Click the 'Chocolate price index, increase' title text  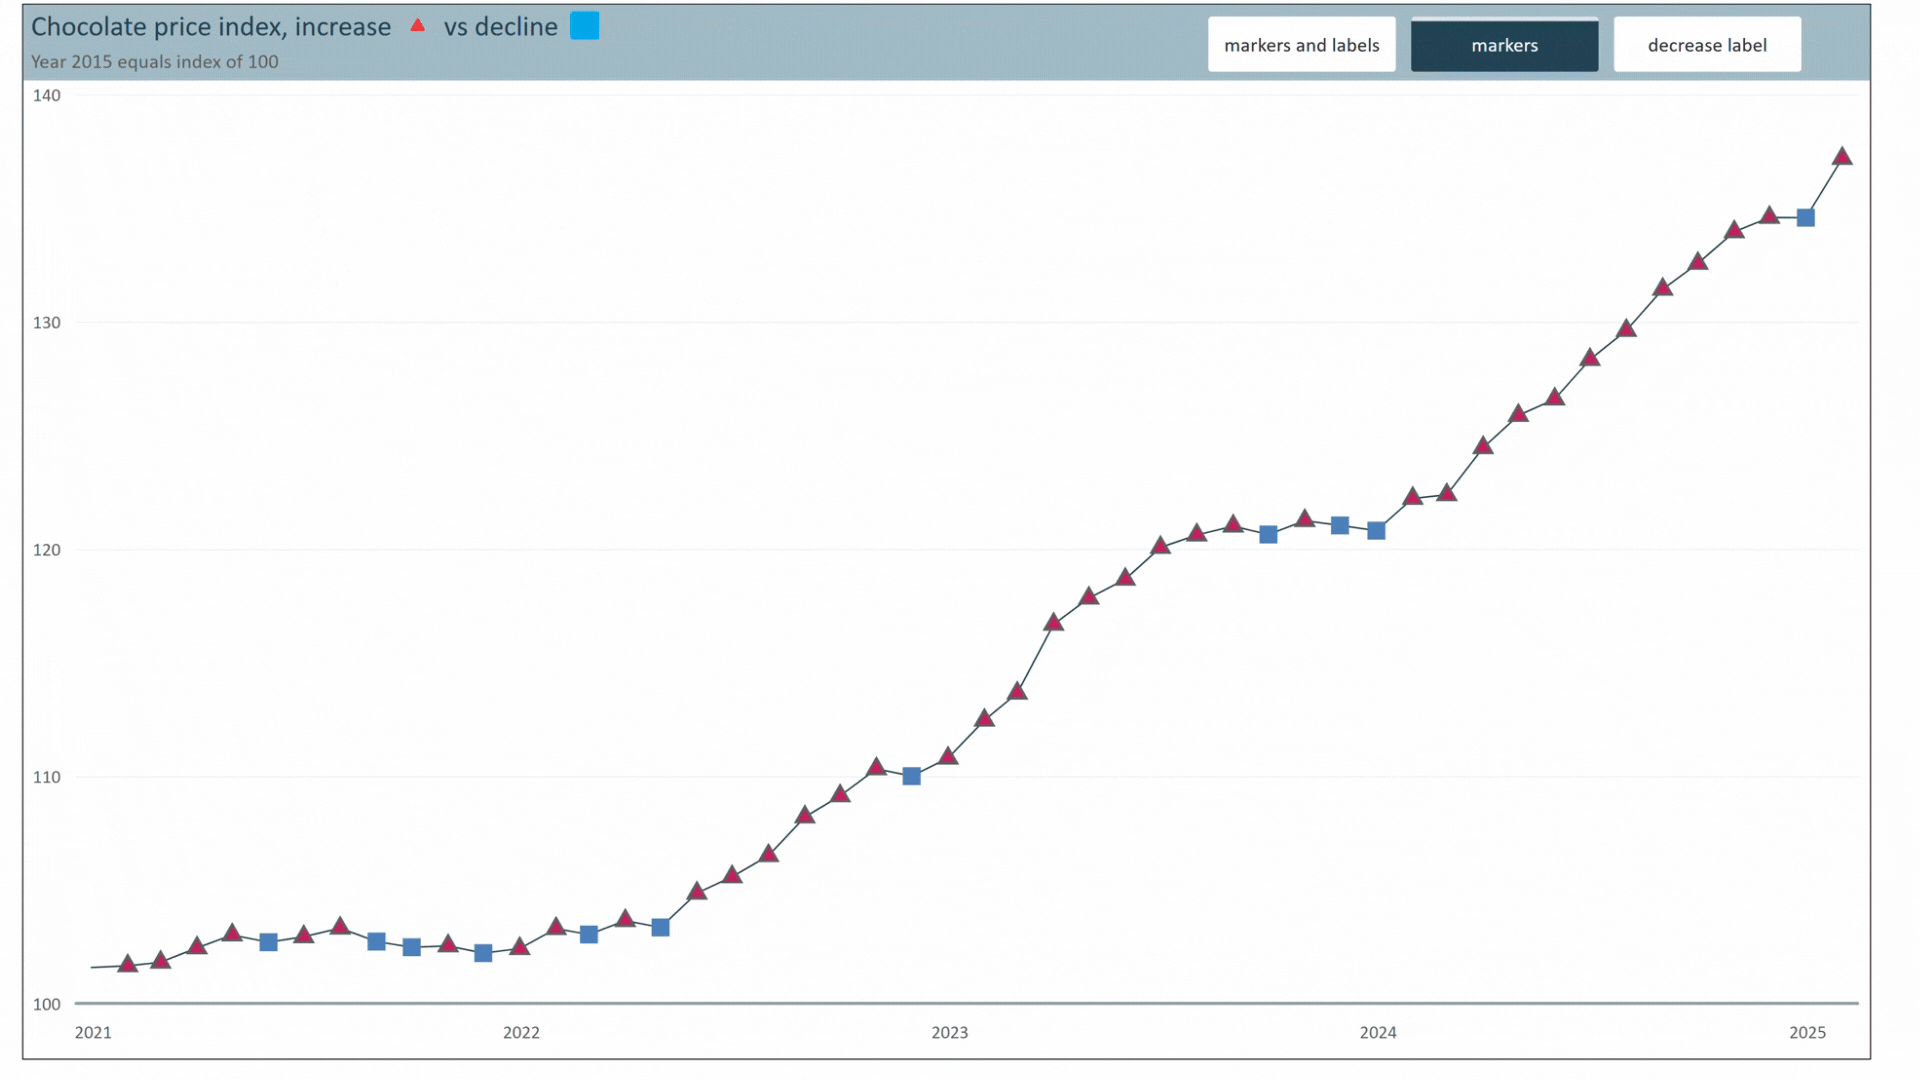[x=211, y=27]
